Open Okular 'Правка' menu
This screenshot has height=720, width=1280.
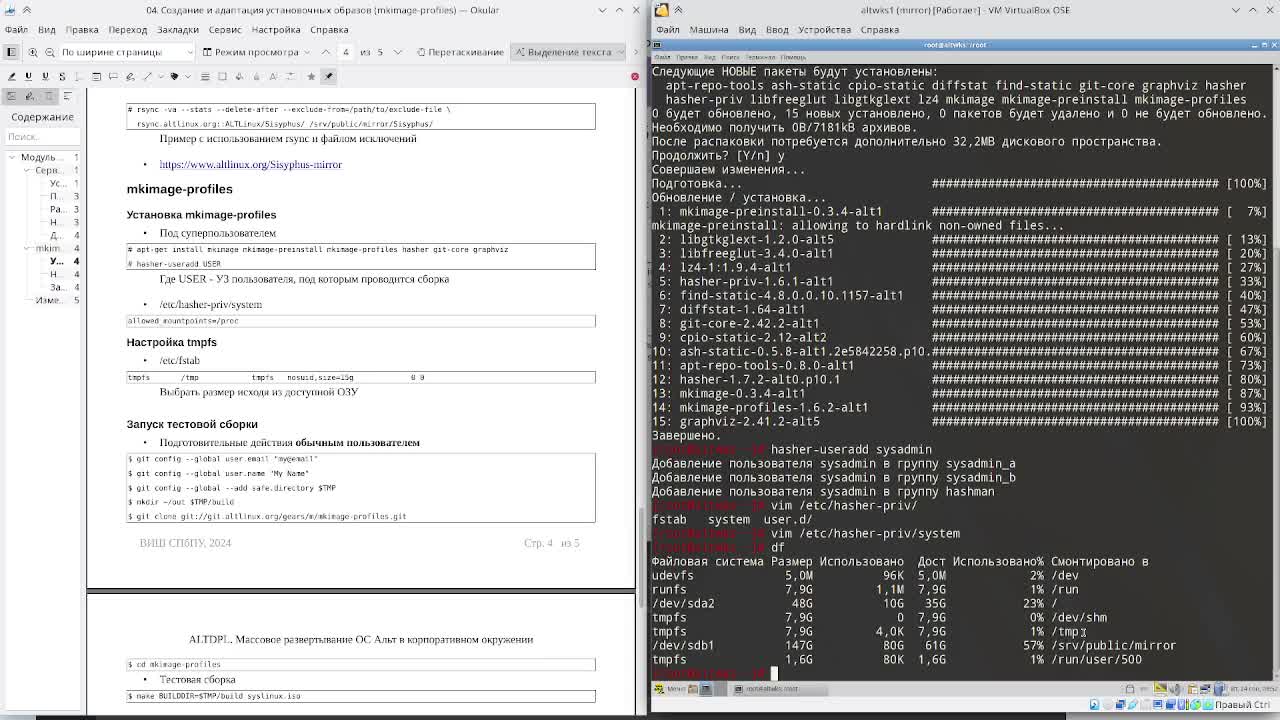tap(82, 30)
